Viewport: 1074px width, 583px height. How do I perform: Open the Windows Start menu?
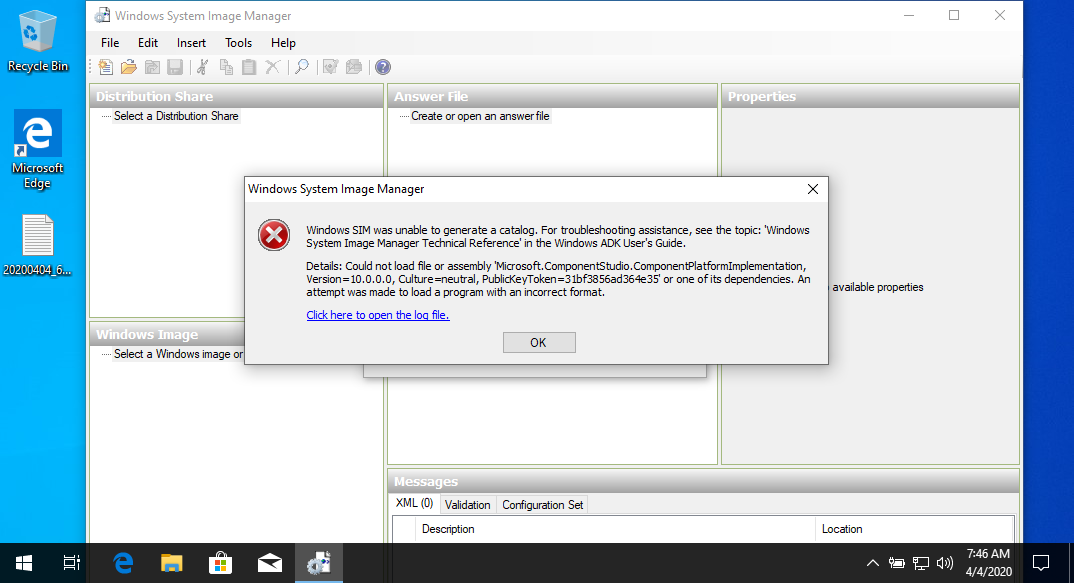tap(24, 563)
